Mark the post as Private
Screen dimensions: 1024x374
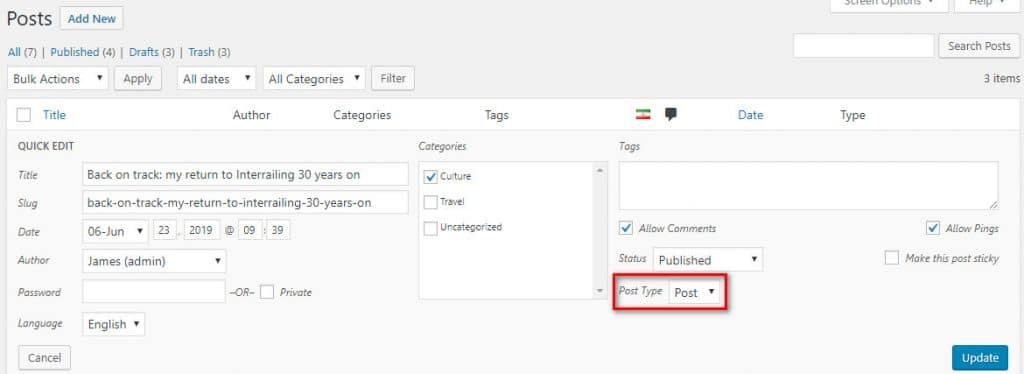(266, 292)
